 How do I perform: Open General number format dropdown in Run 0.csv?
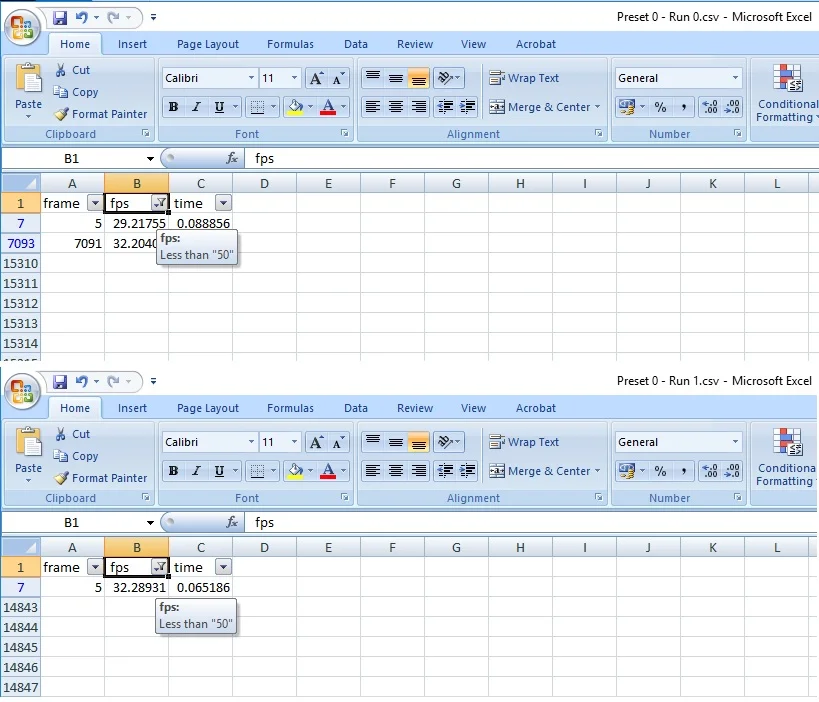pos(735,78)
